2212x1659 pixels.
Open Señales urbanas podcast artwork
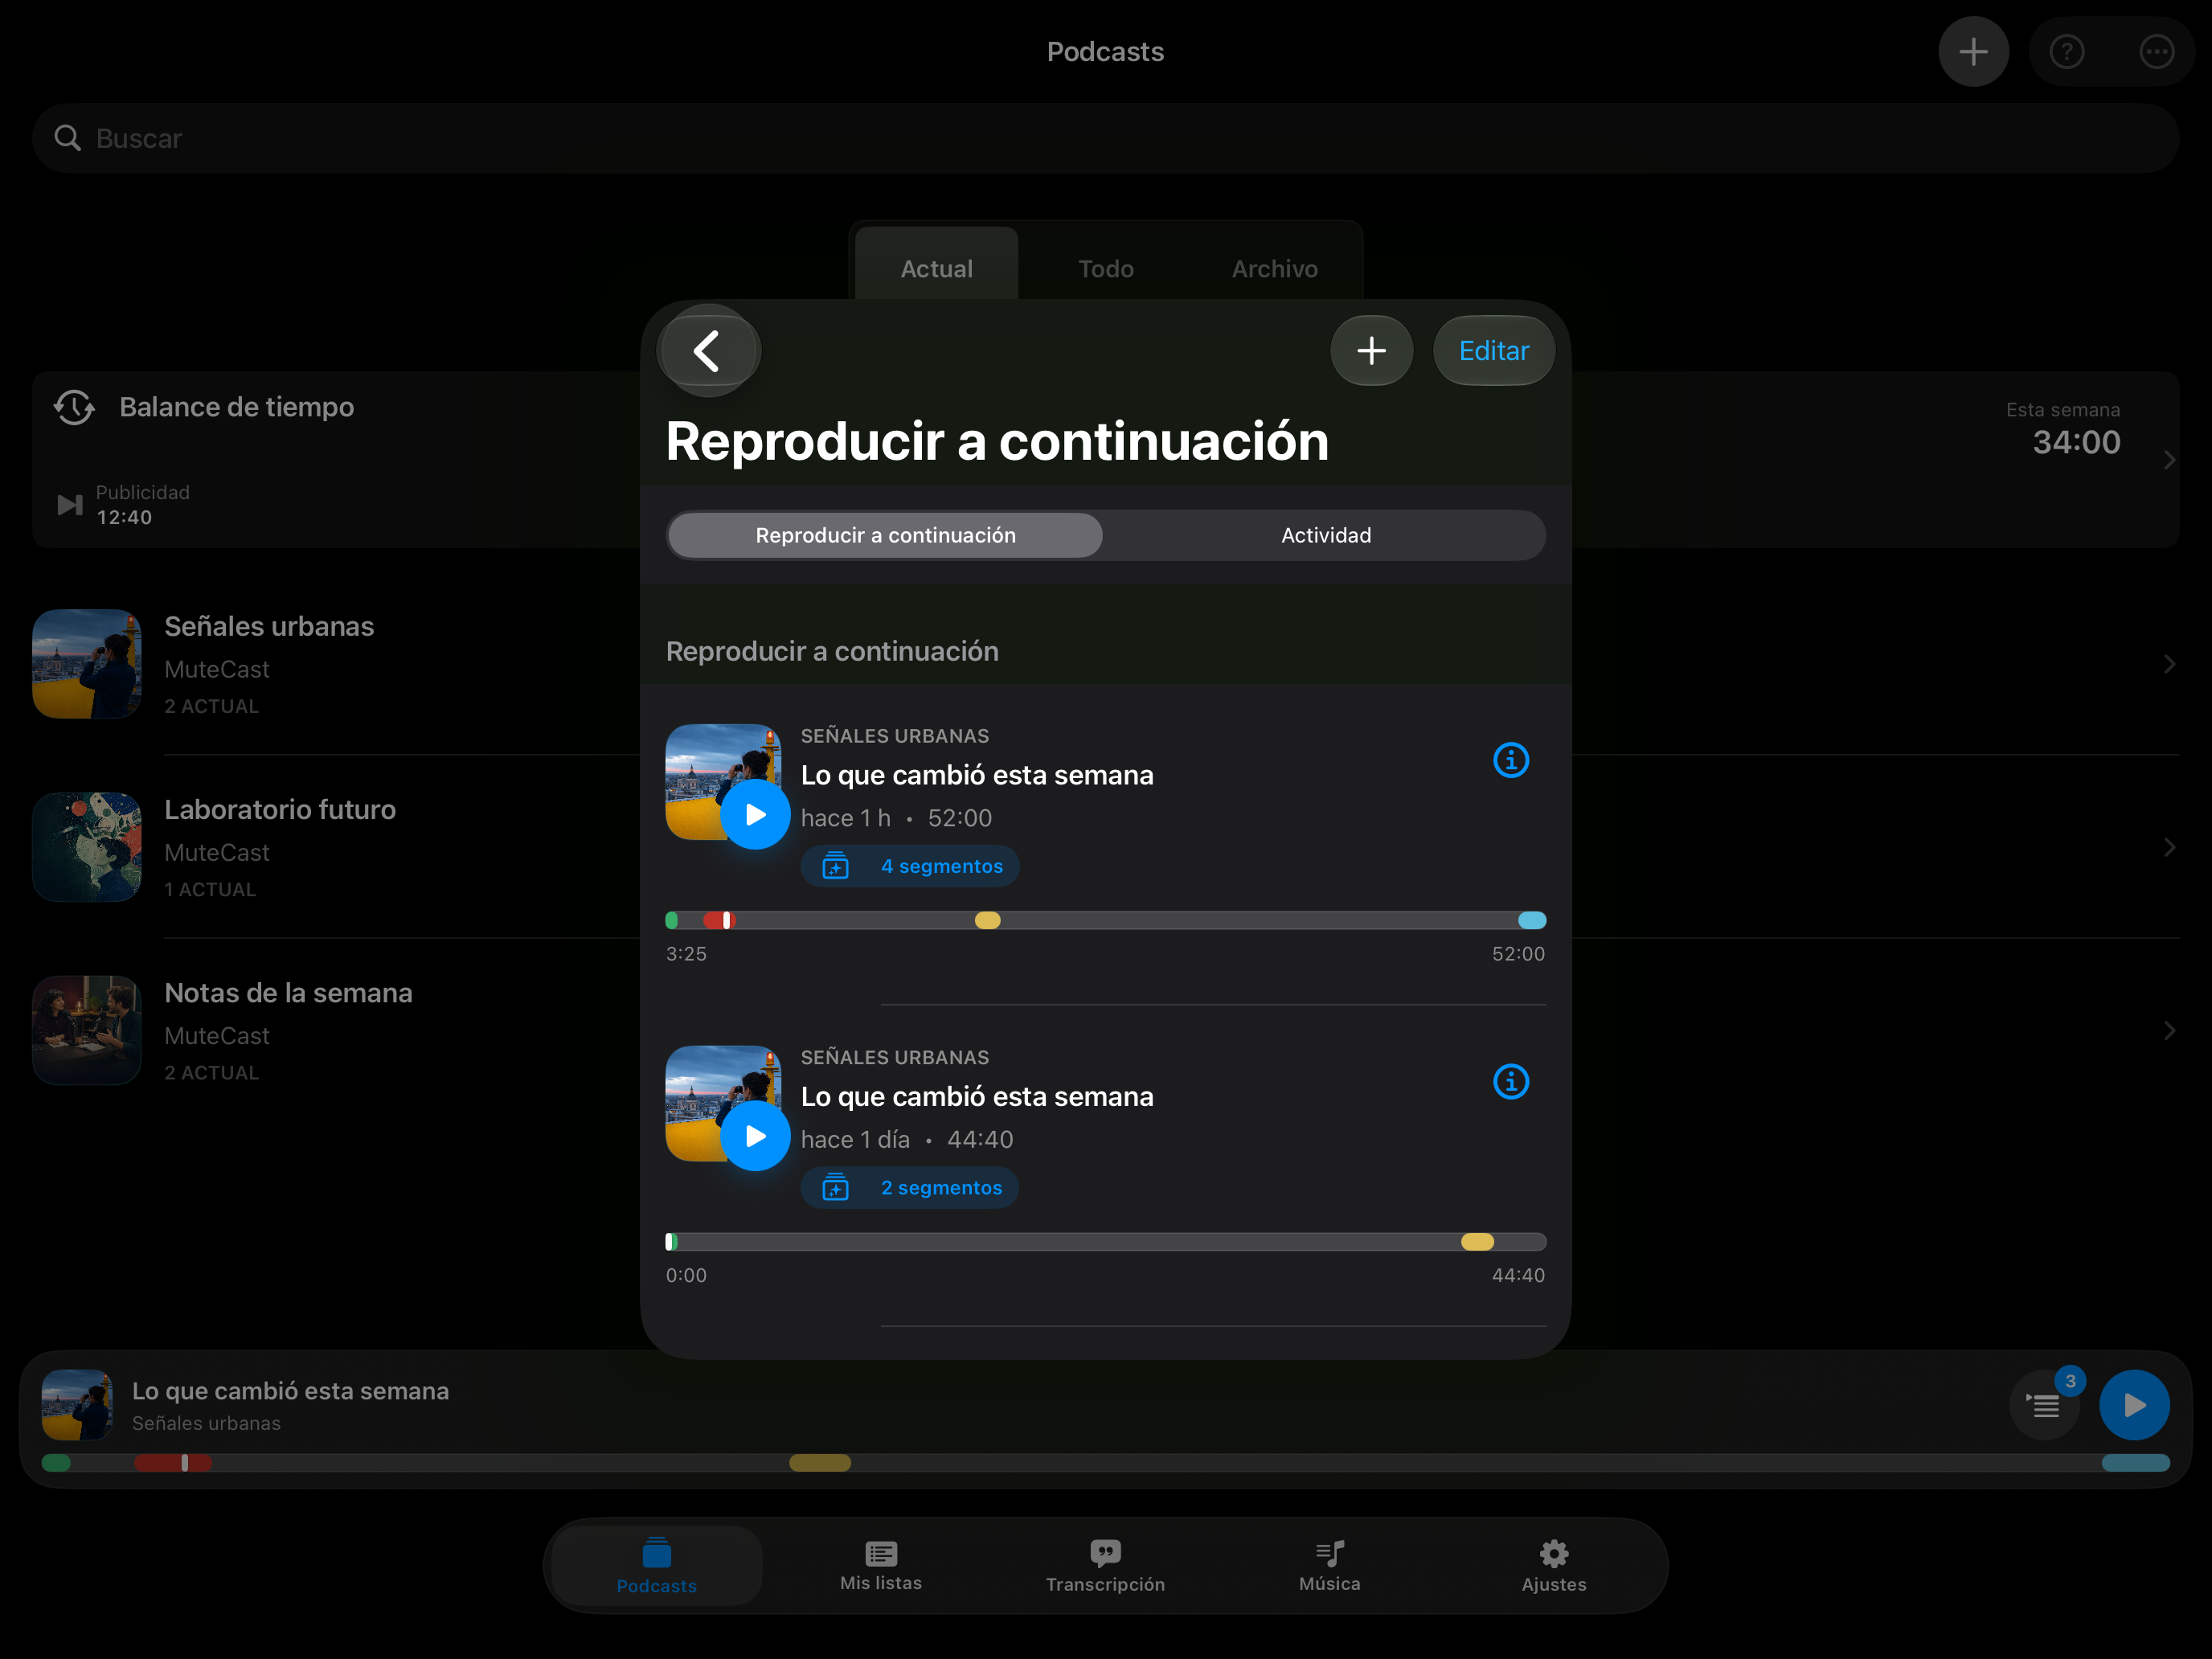[87, 664]
